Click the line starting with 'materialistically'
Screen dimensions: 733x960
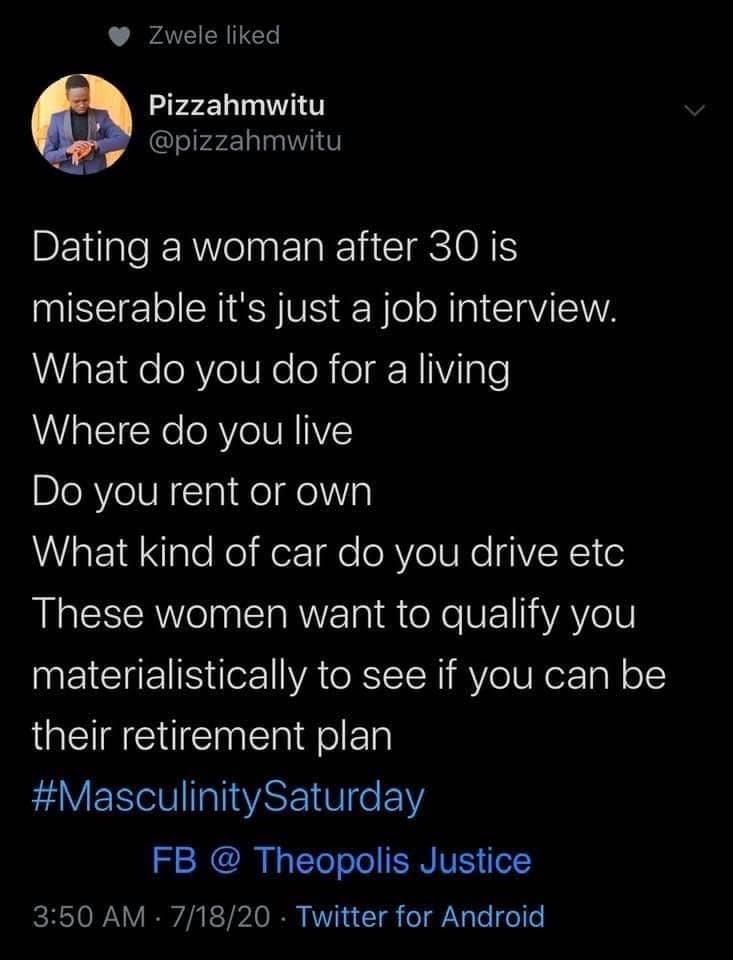(x=349, y=675)
